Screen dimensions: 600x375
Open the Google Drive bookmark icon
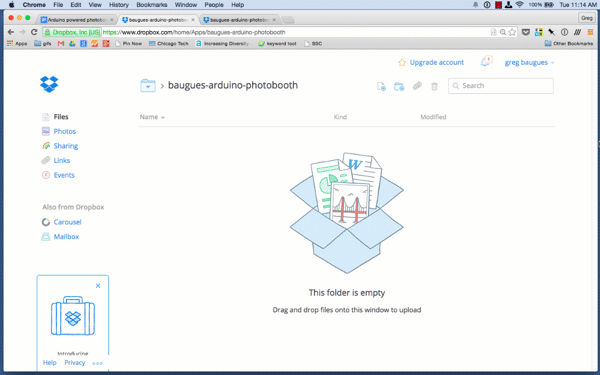[x=72, y=44]
